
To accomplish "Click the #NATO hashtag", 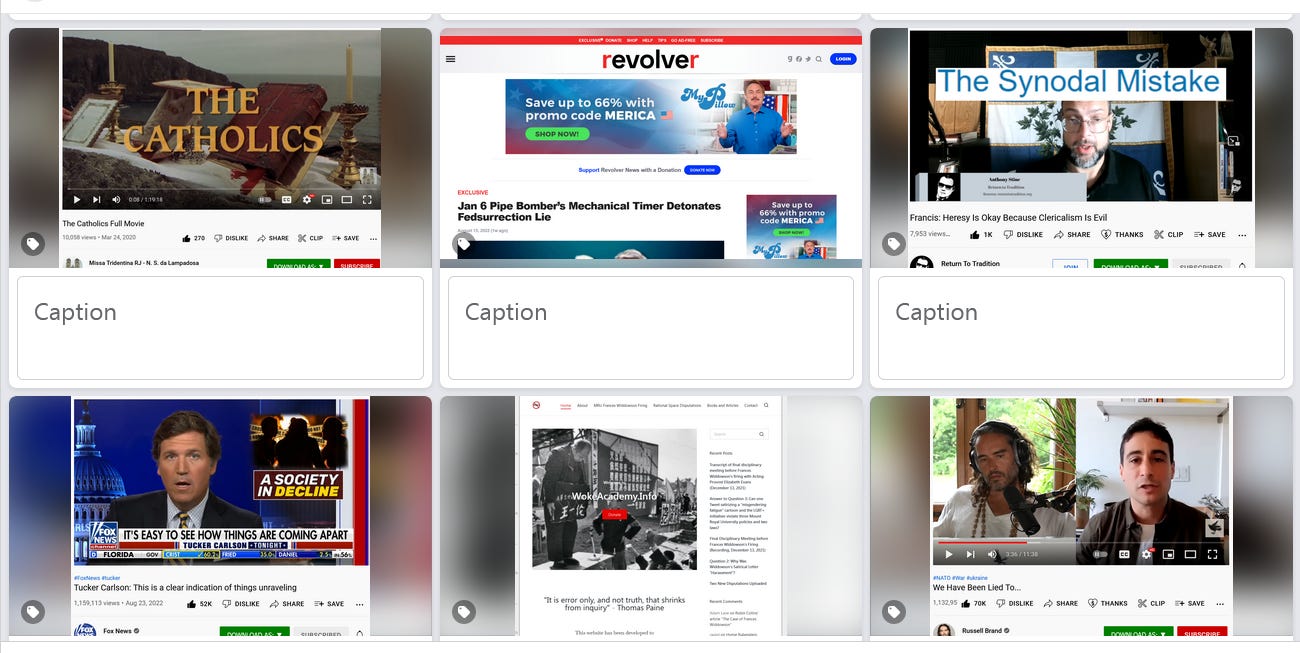I will pos(942,577).
